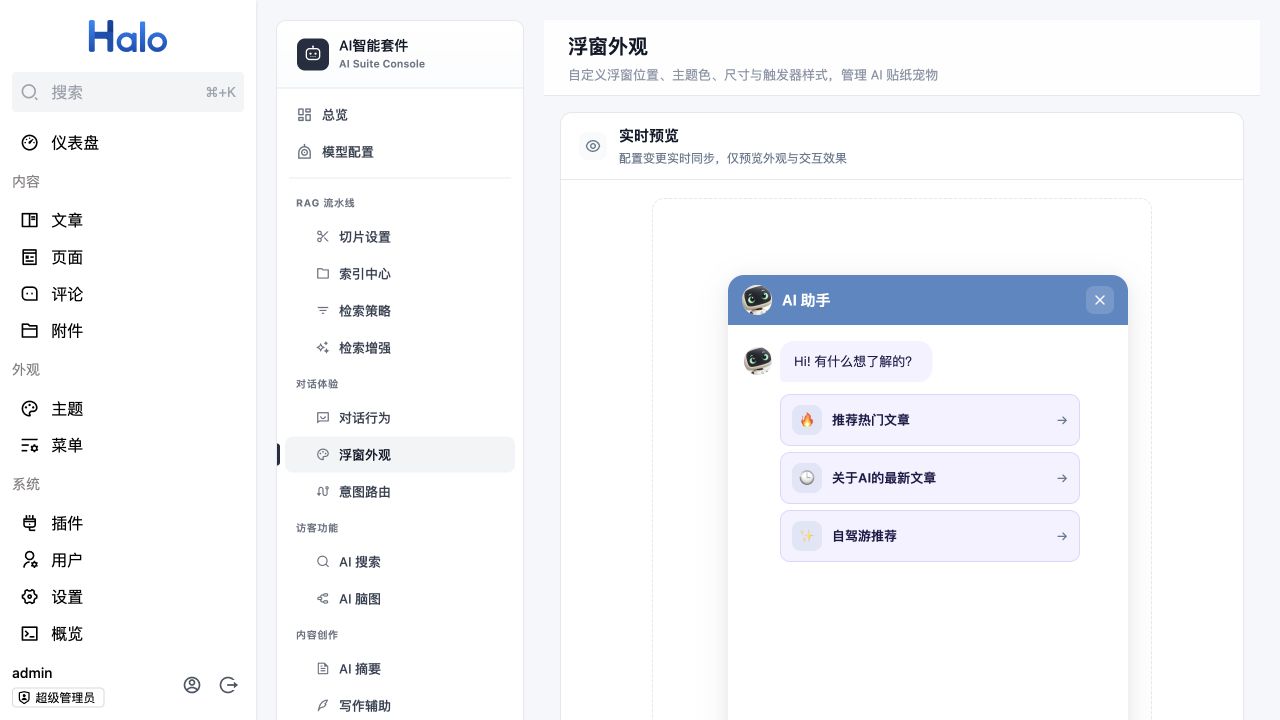Click the Halo logo

tap(128, 37)
